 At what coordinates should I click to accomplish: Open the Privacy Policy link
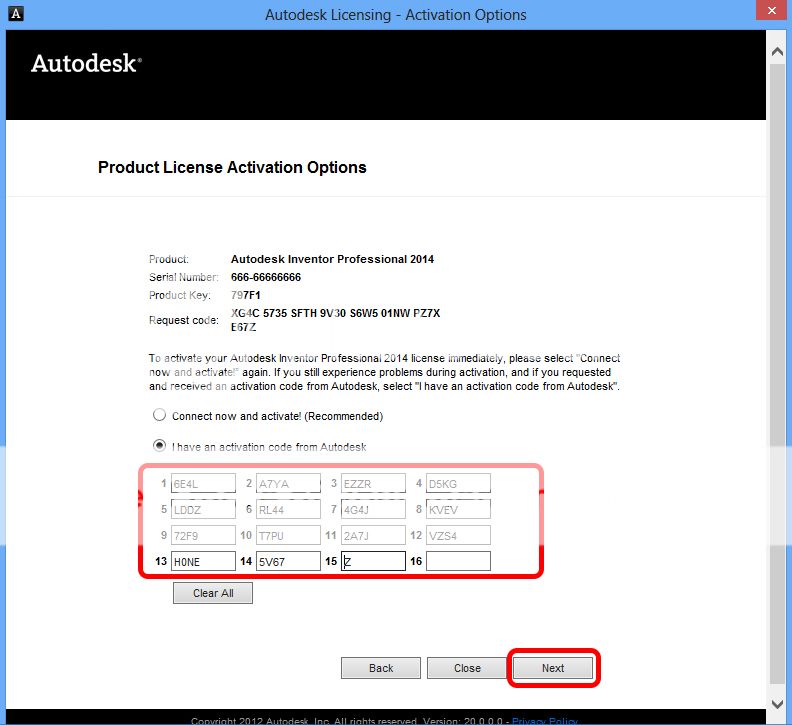click(x=544, y=721)
